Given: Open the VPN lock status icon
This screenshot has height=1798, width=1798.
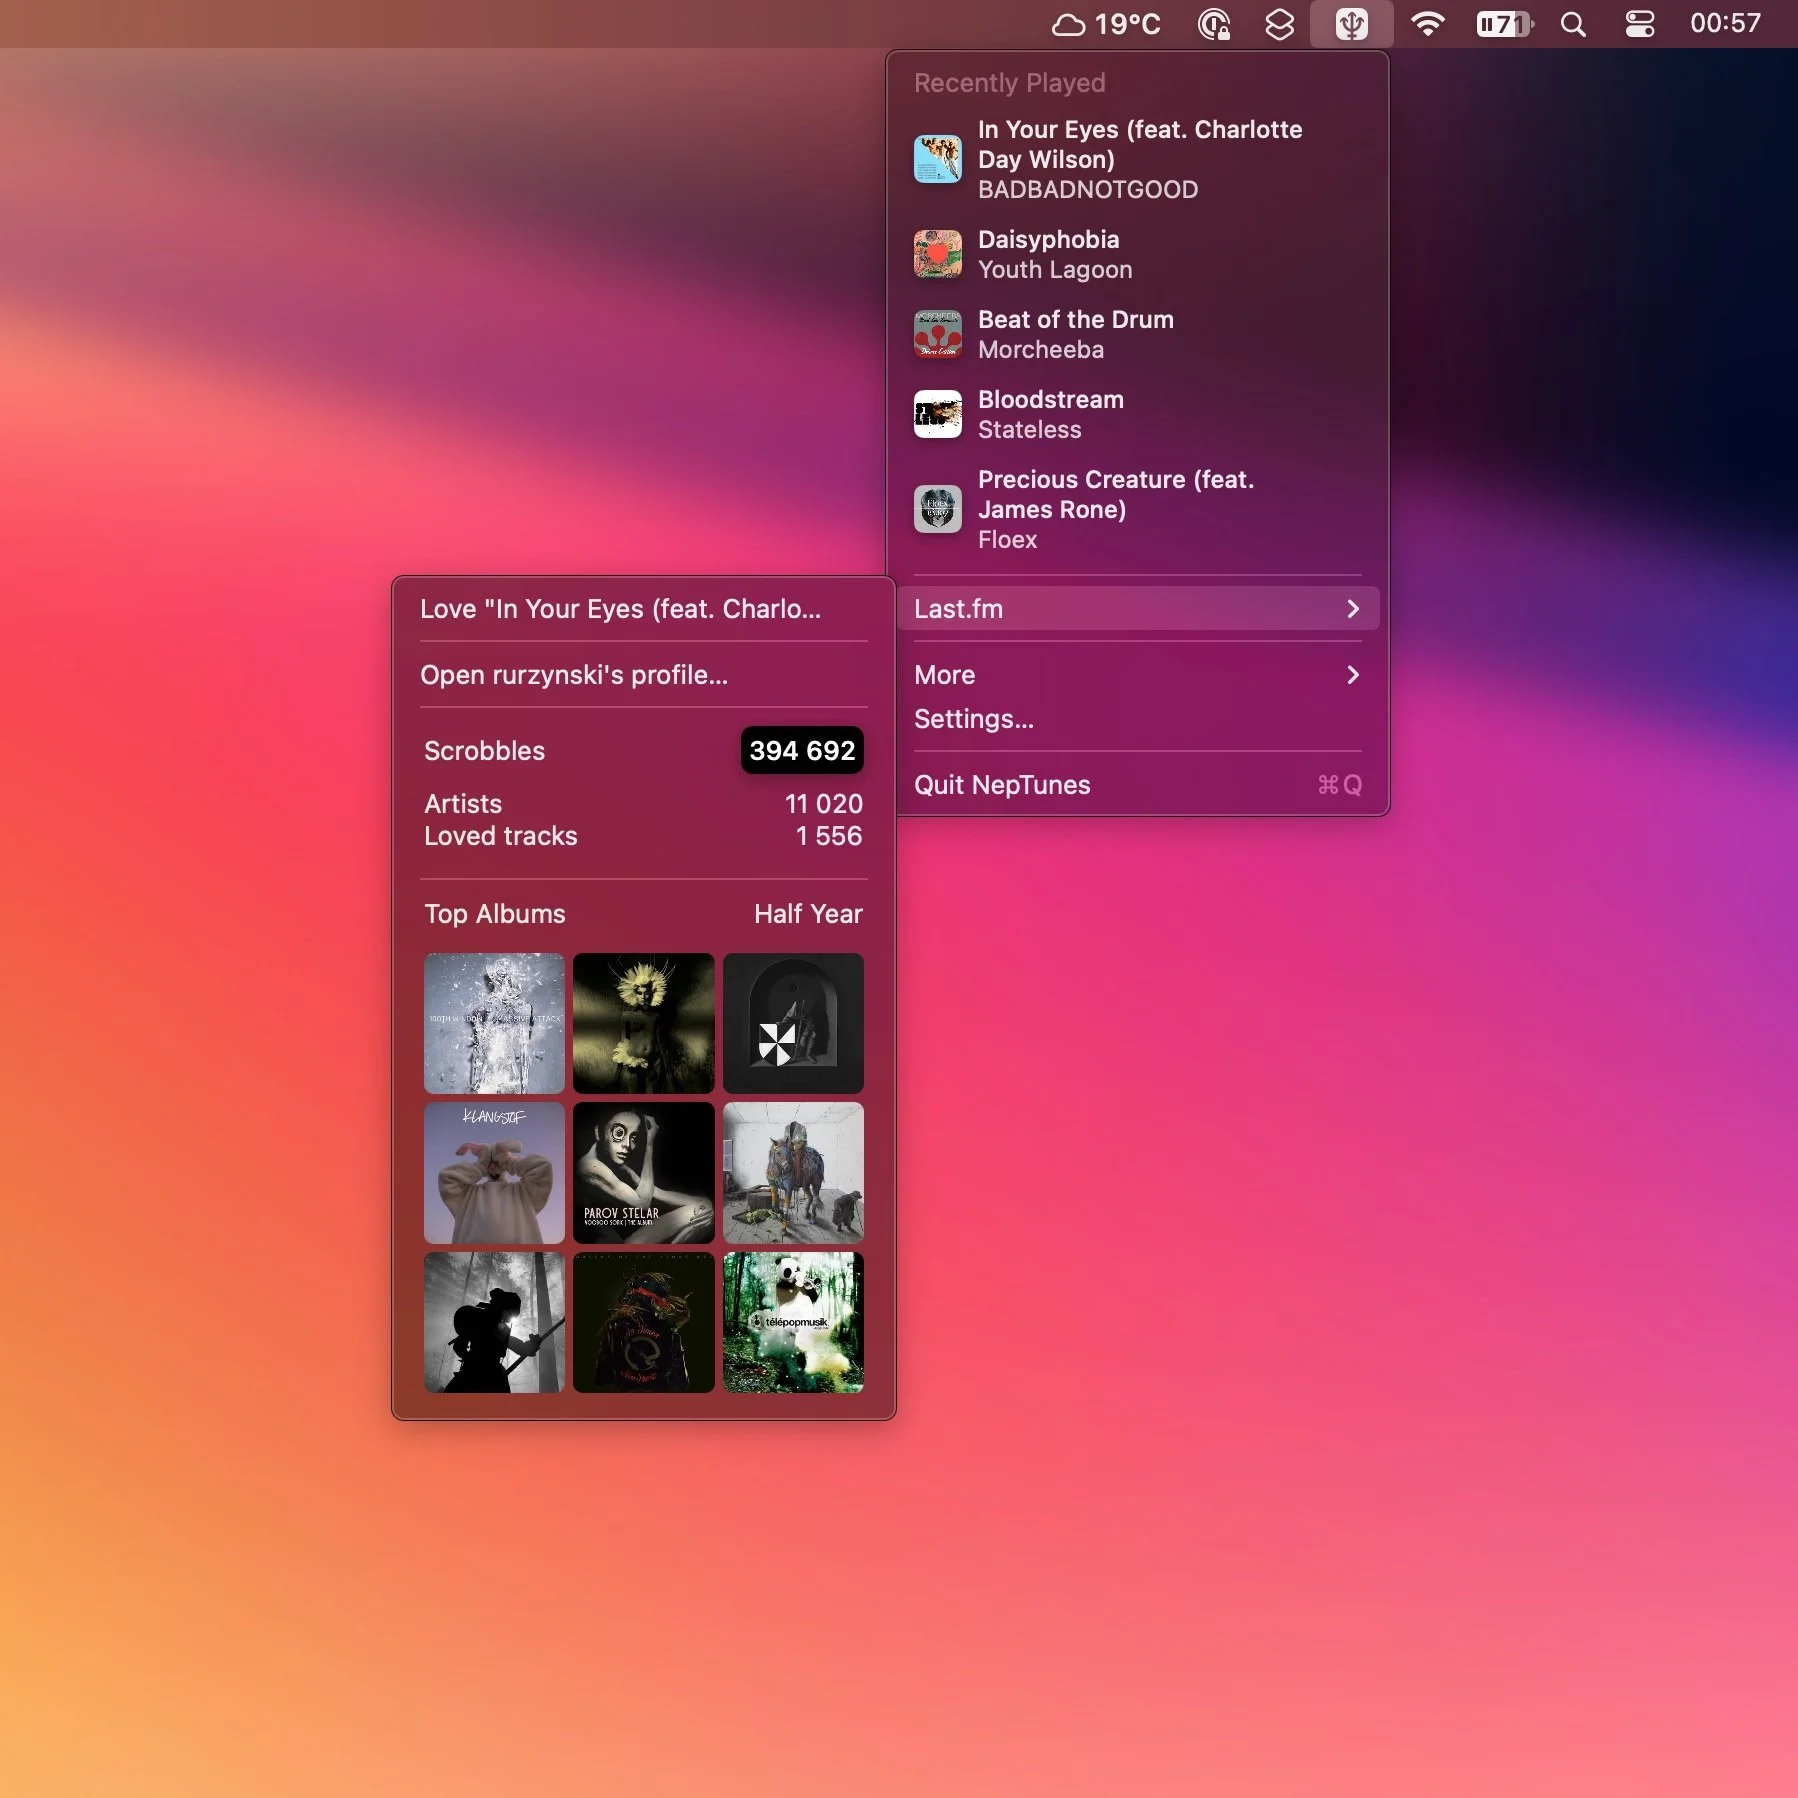Looking at the screenshot, I should [x=1213, y=24].
